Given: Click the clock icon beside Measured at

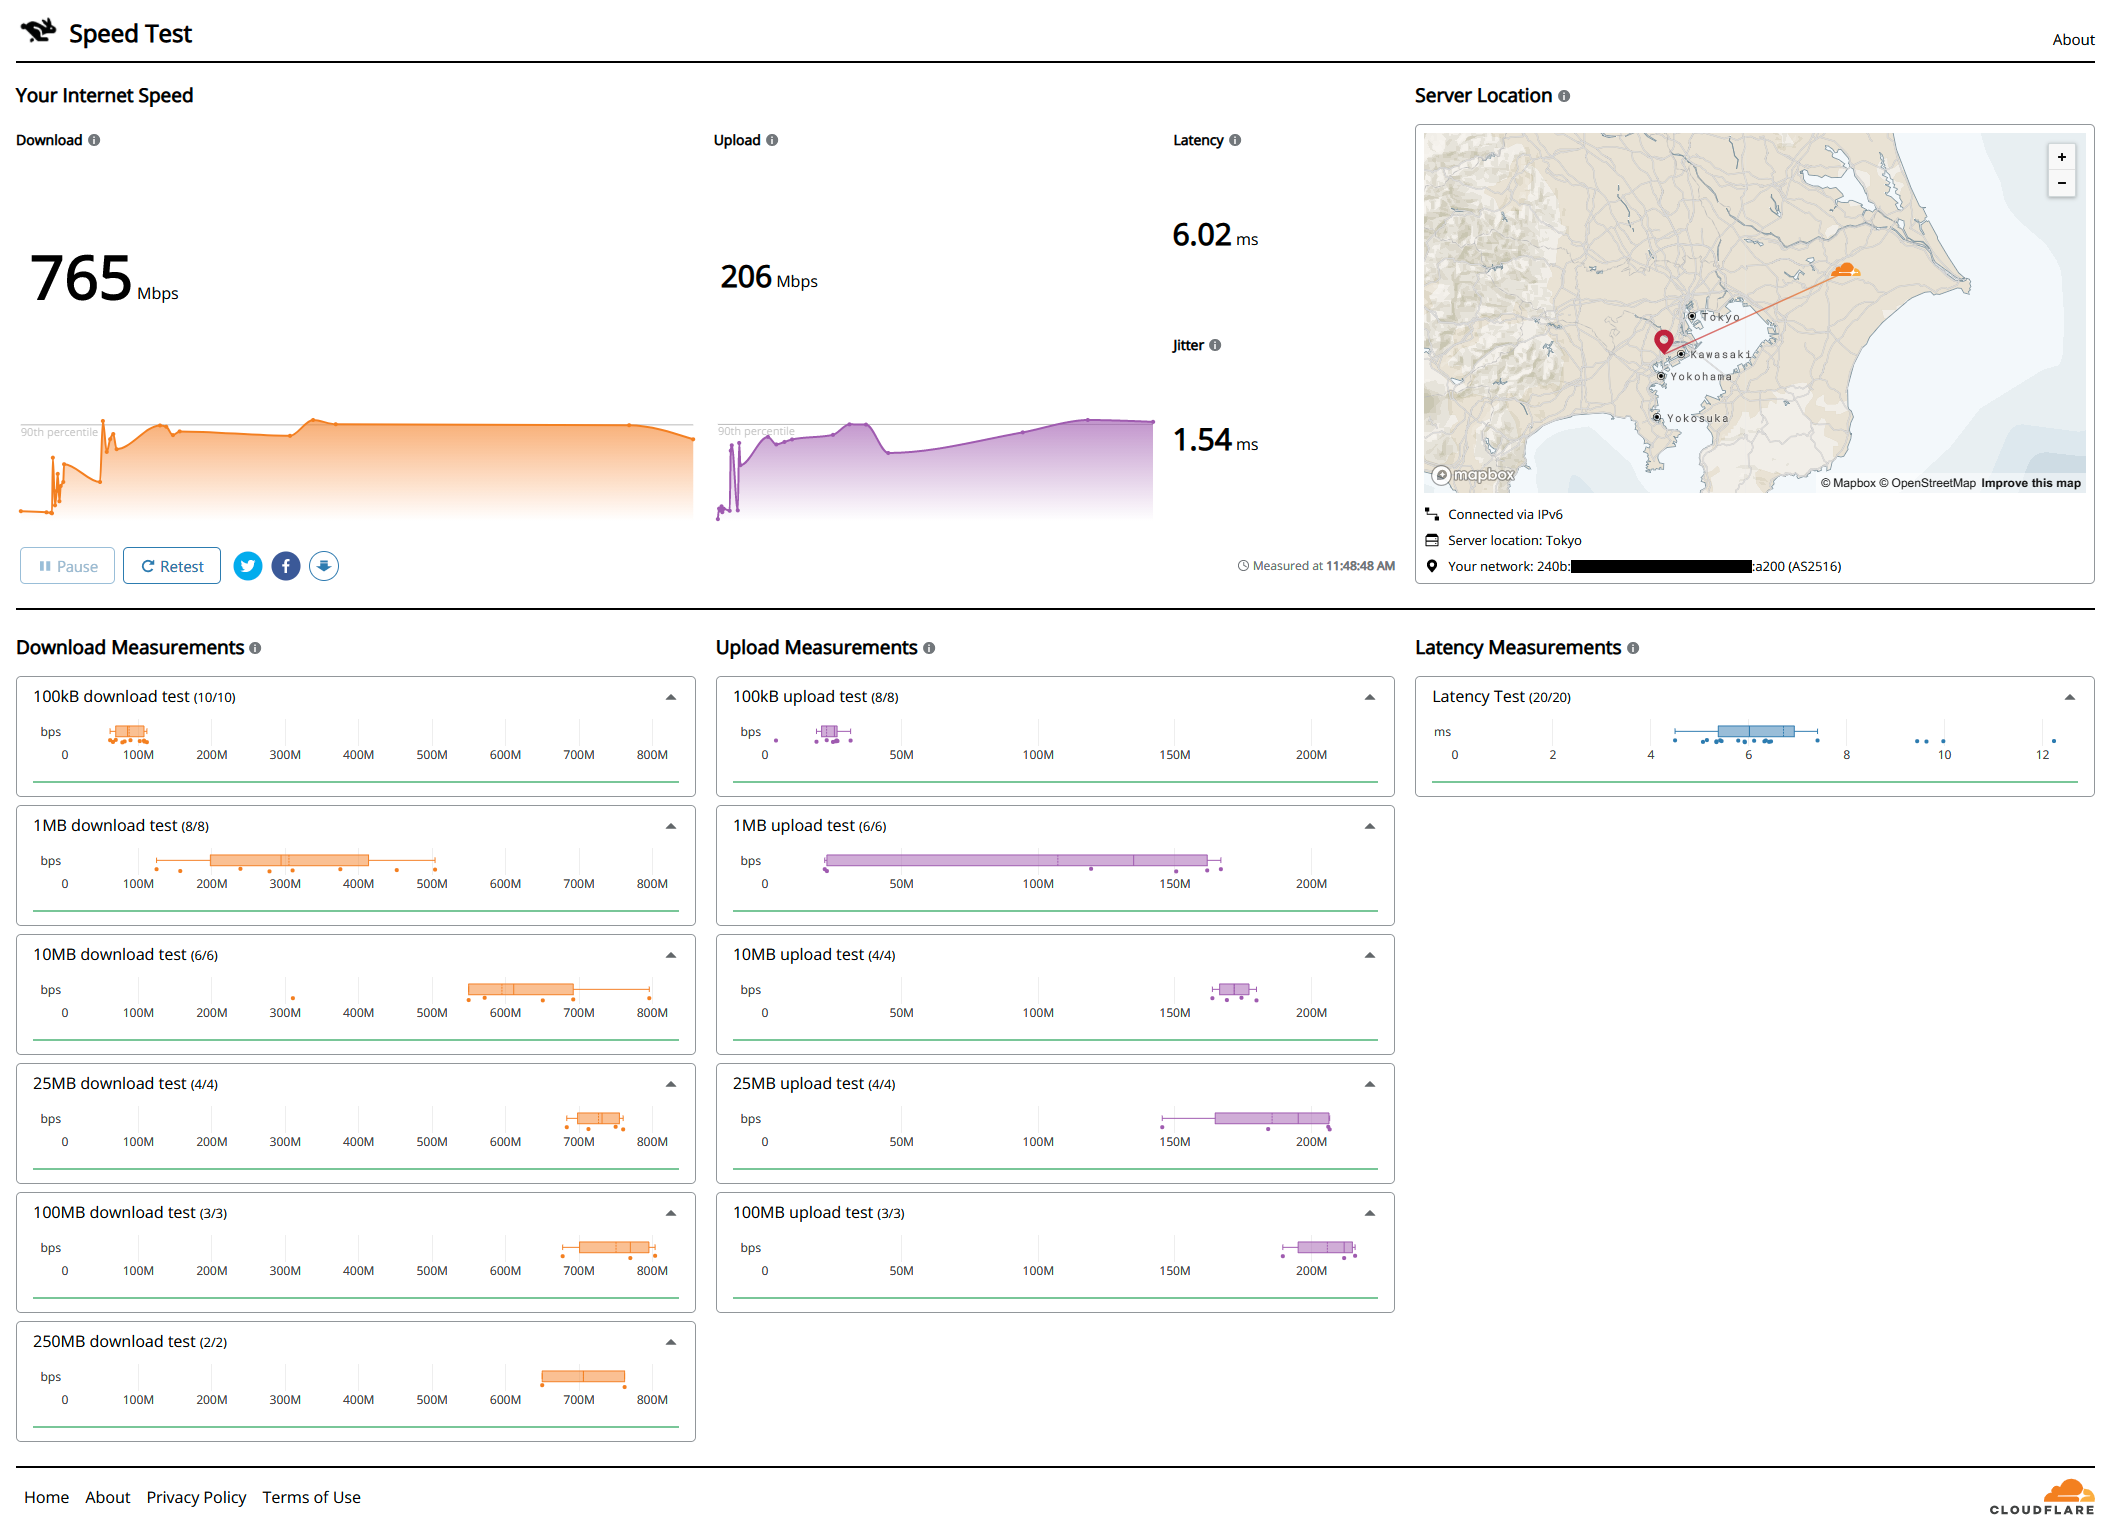Looking at the screenshot, I should point(1243,566).
